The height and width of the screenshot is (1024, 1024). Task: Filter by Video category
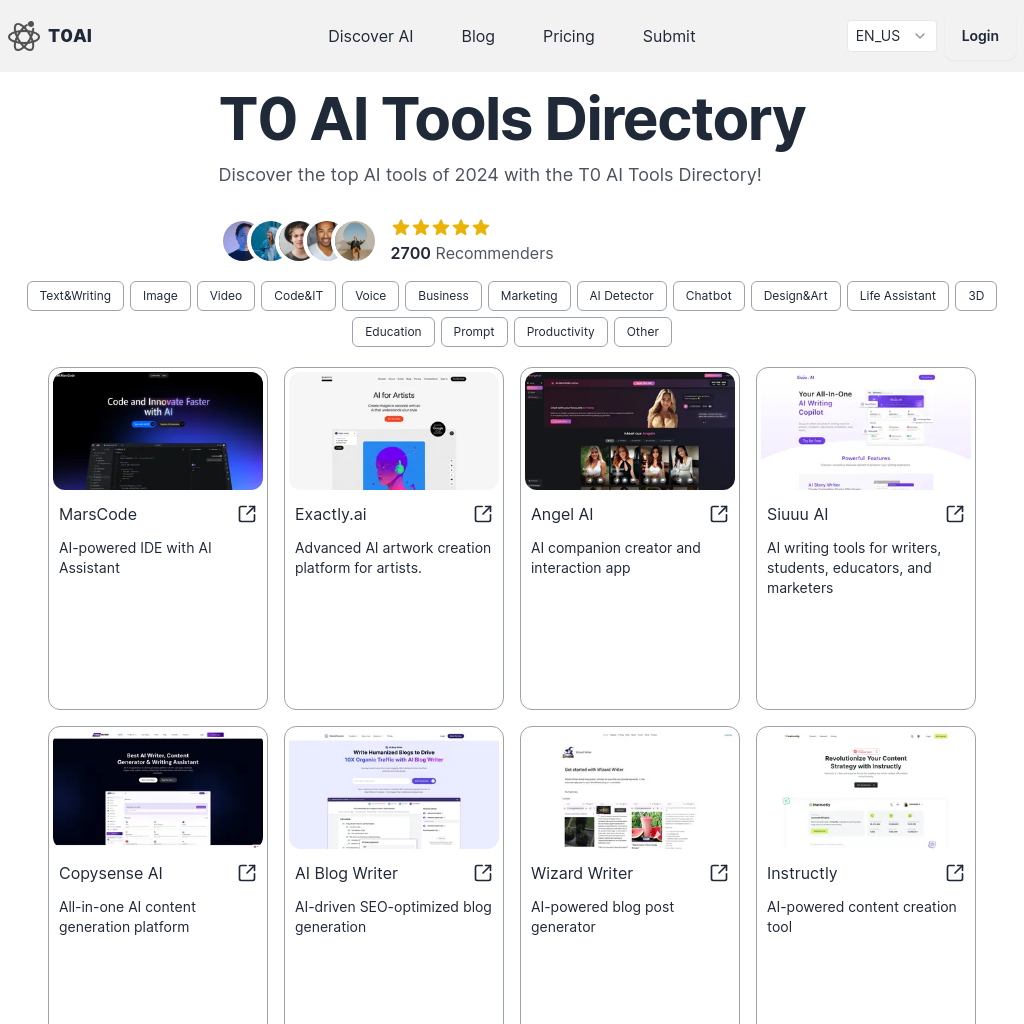click(x=226, y=296)
